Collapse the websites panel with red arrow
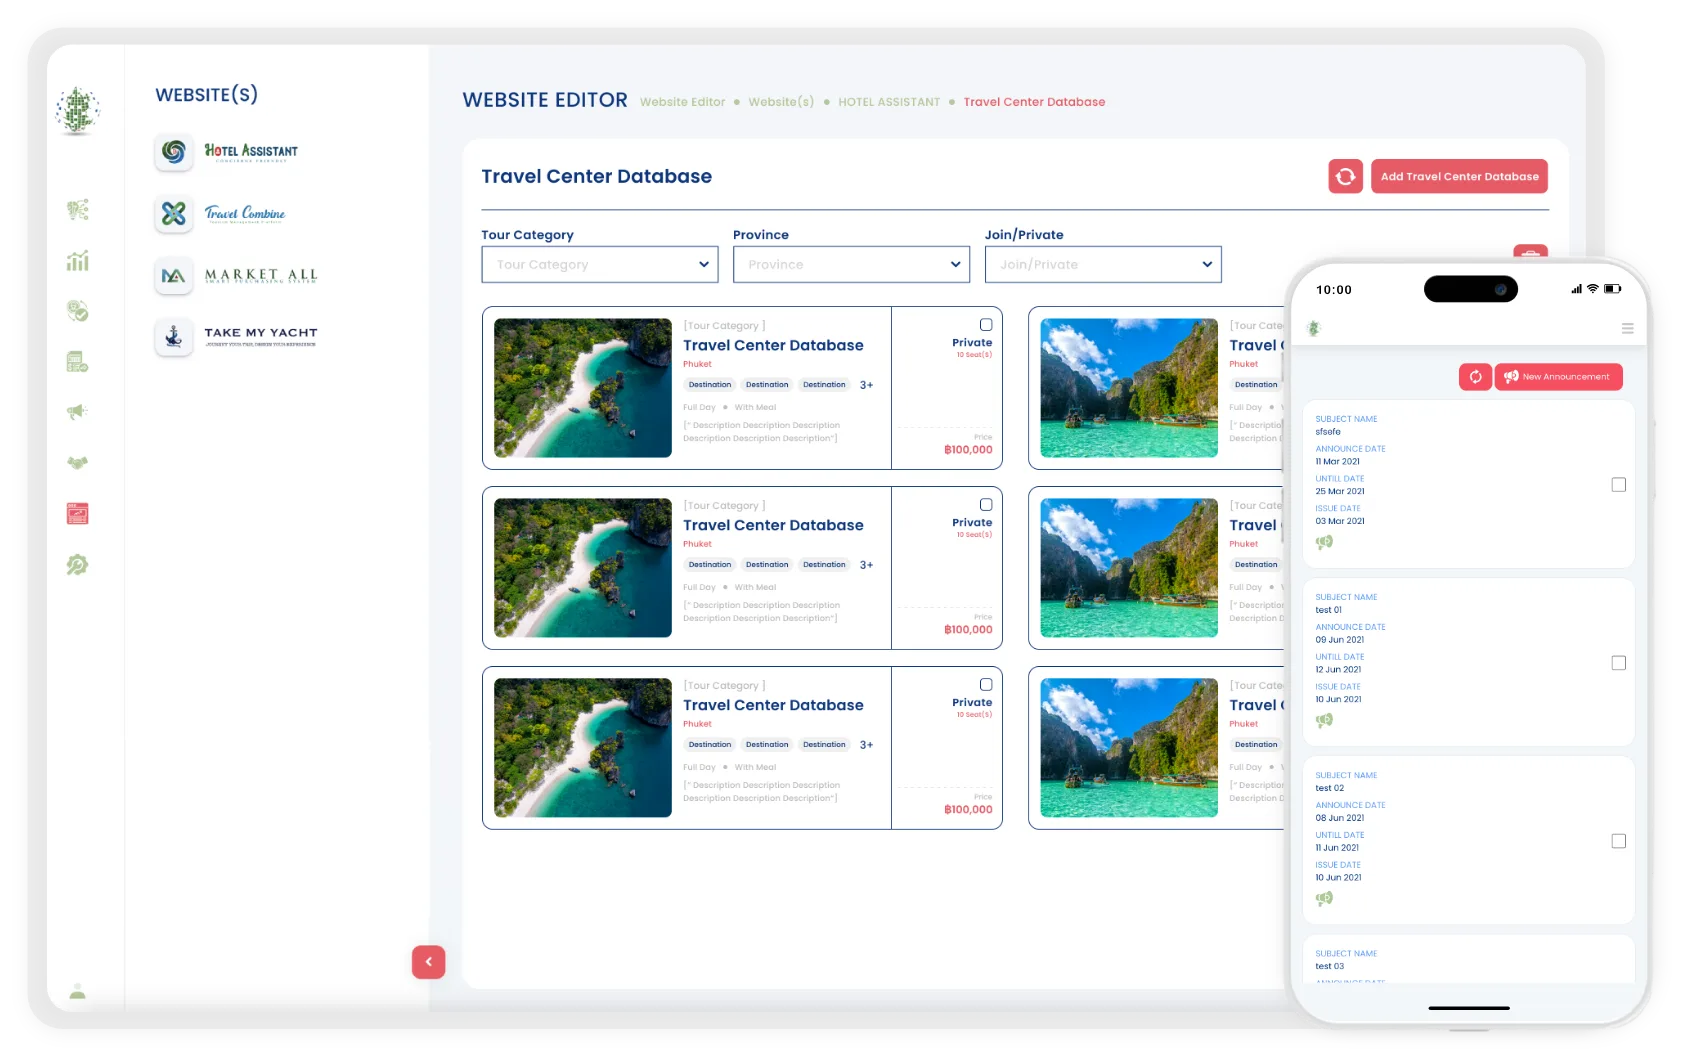Image resolution: width=1685 pixels, height=1062 pixels. coord(428,962)
